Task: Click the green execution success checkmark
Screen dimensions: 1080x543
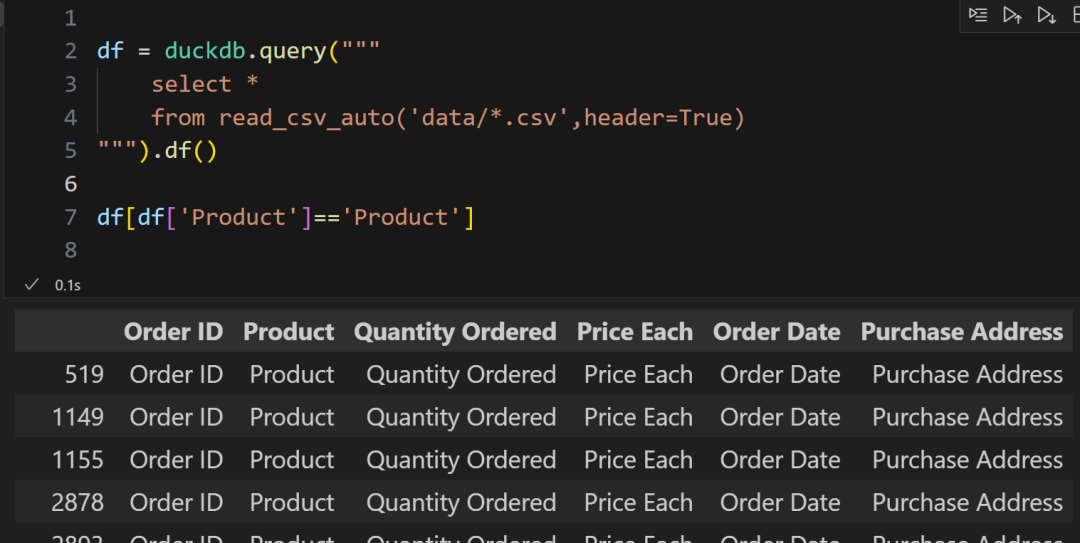Action: tap(32, 285)
